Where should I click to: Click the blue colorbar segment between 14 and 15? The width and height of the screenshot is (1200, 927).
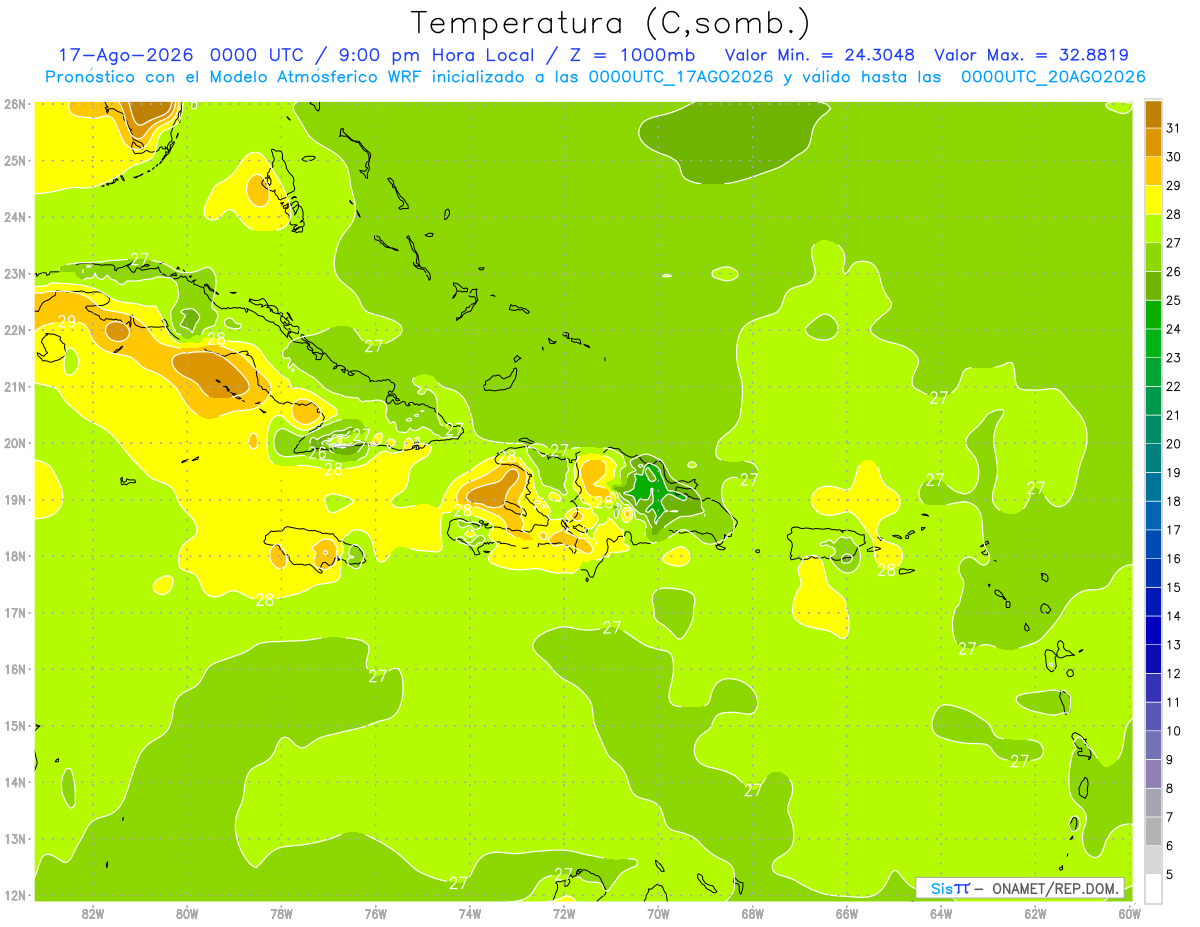1153,602
